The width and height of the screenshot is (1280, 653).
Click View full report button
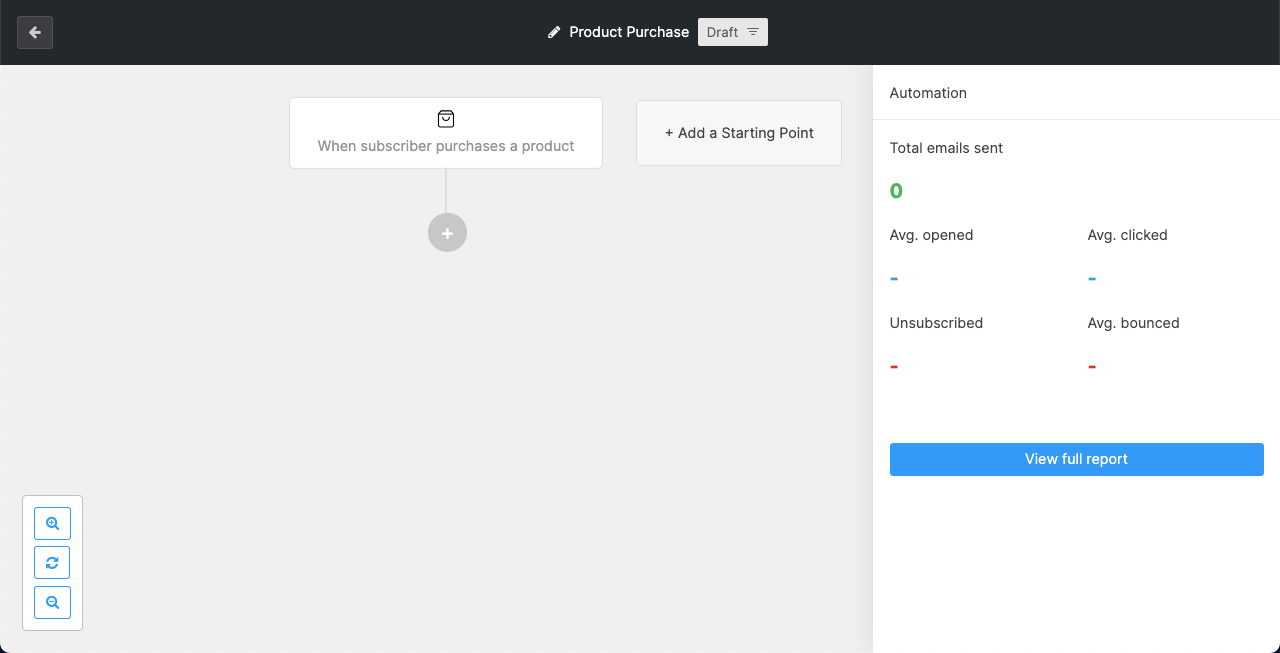1077,459
